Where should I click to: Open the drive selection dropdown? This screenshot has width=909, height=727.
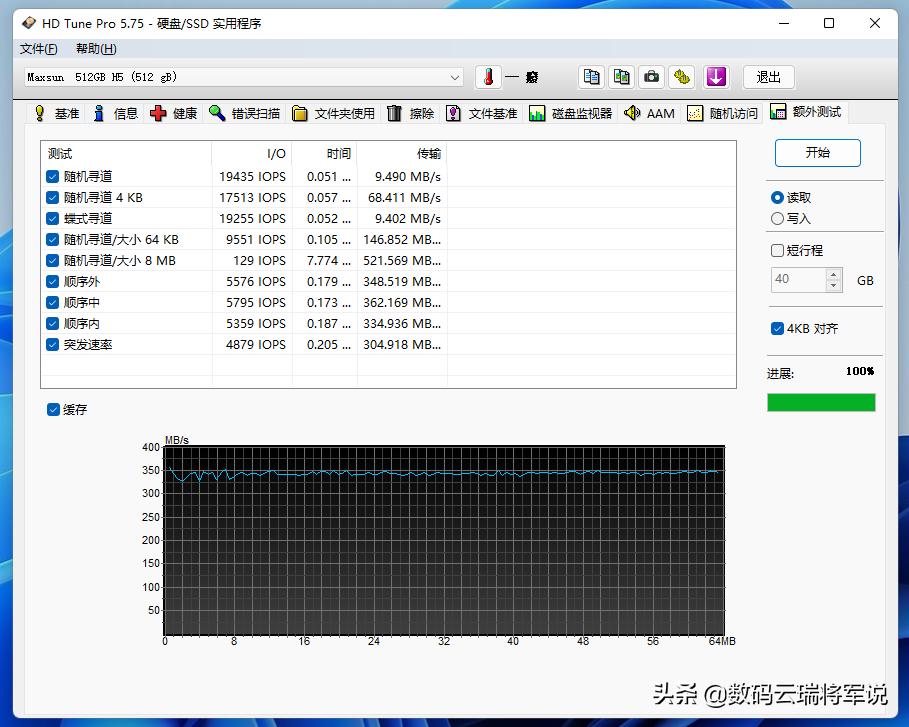point(456,76)
